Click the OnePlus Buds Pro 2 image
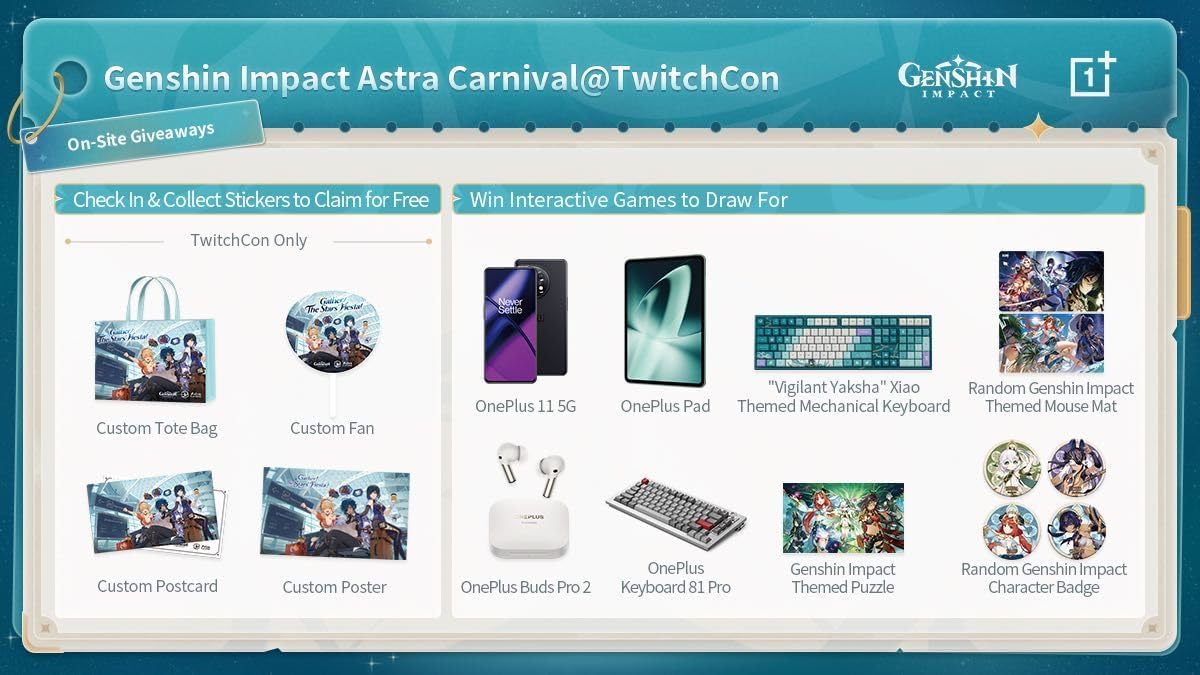 click(x=527, y=501)
